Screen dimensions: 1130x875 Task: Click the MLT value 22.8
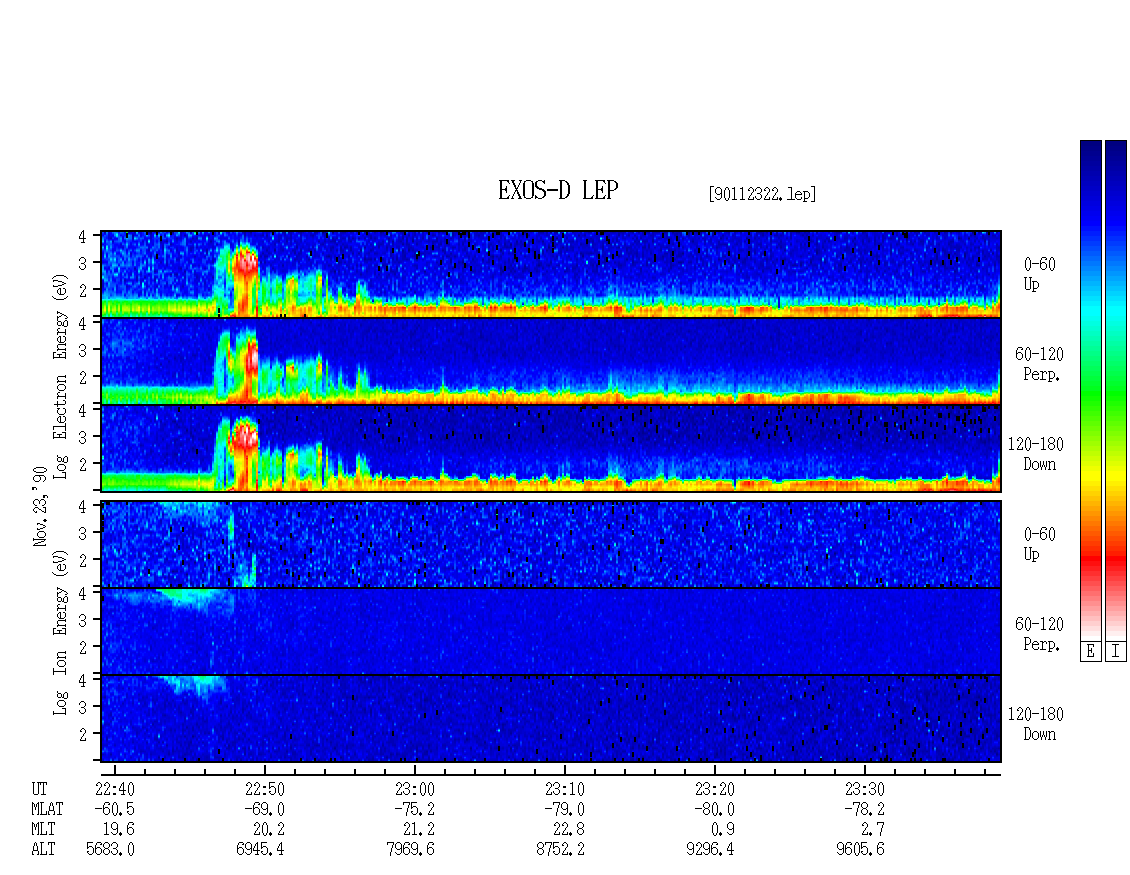(569, 830)
